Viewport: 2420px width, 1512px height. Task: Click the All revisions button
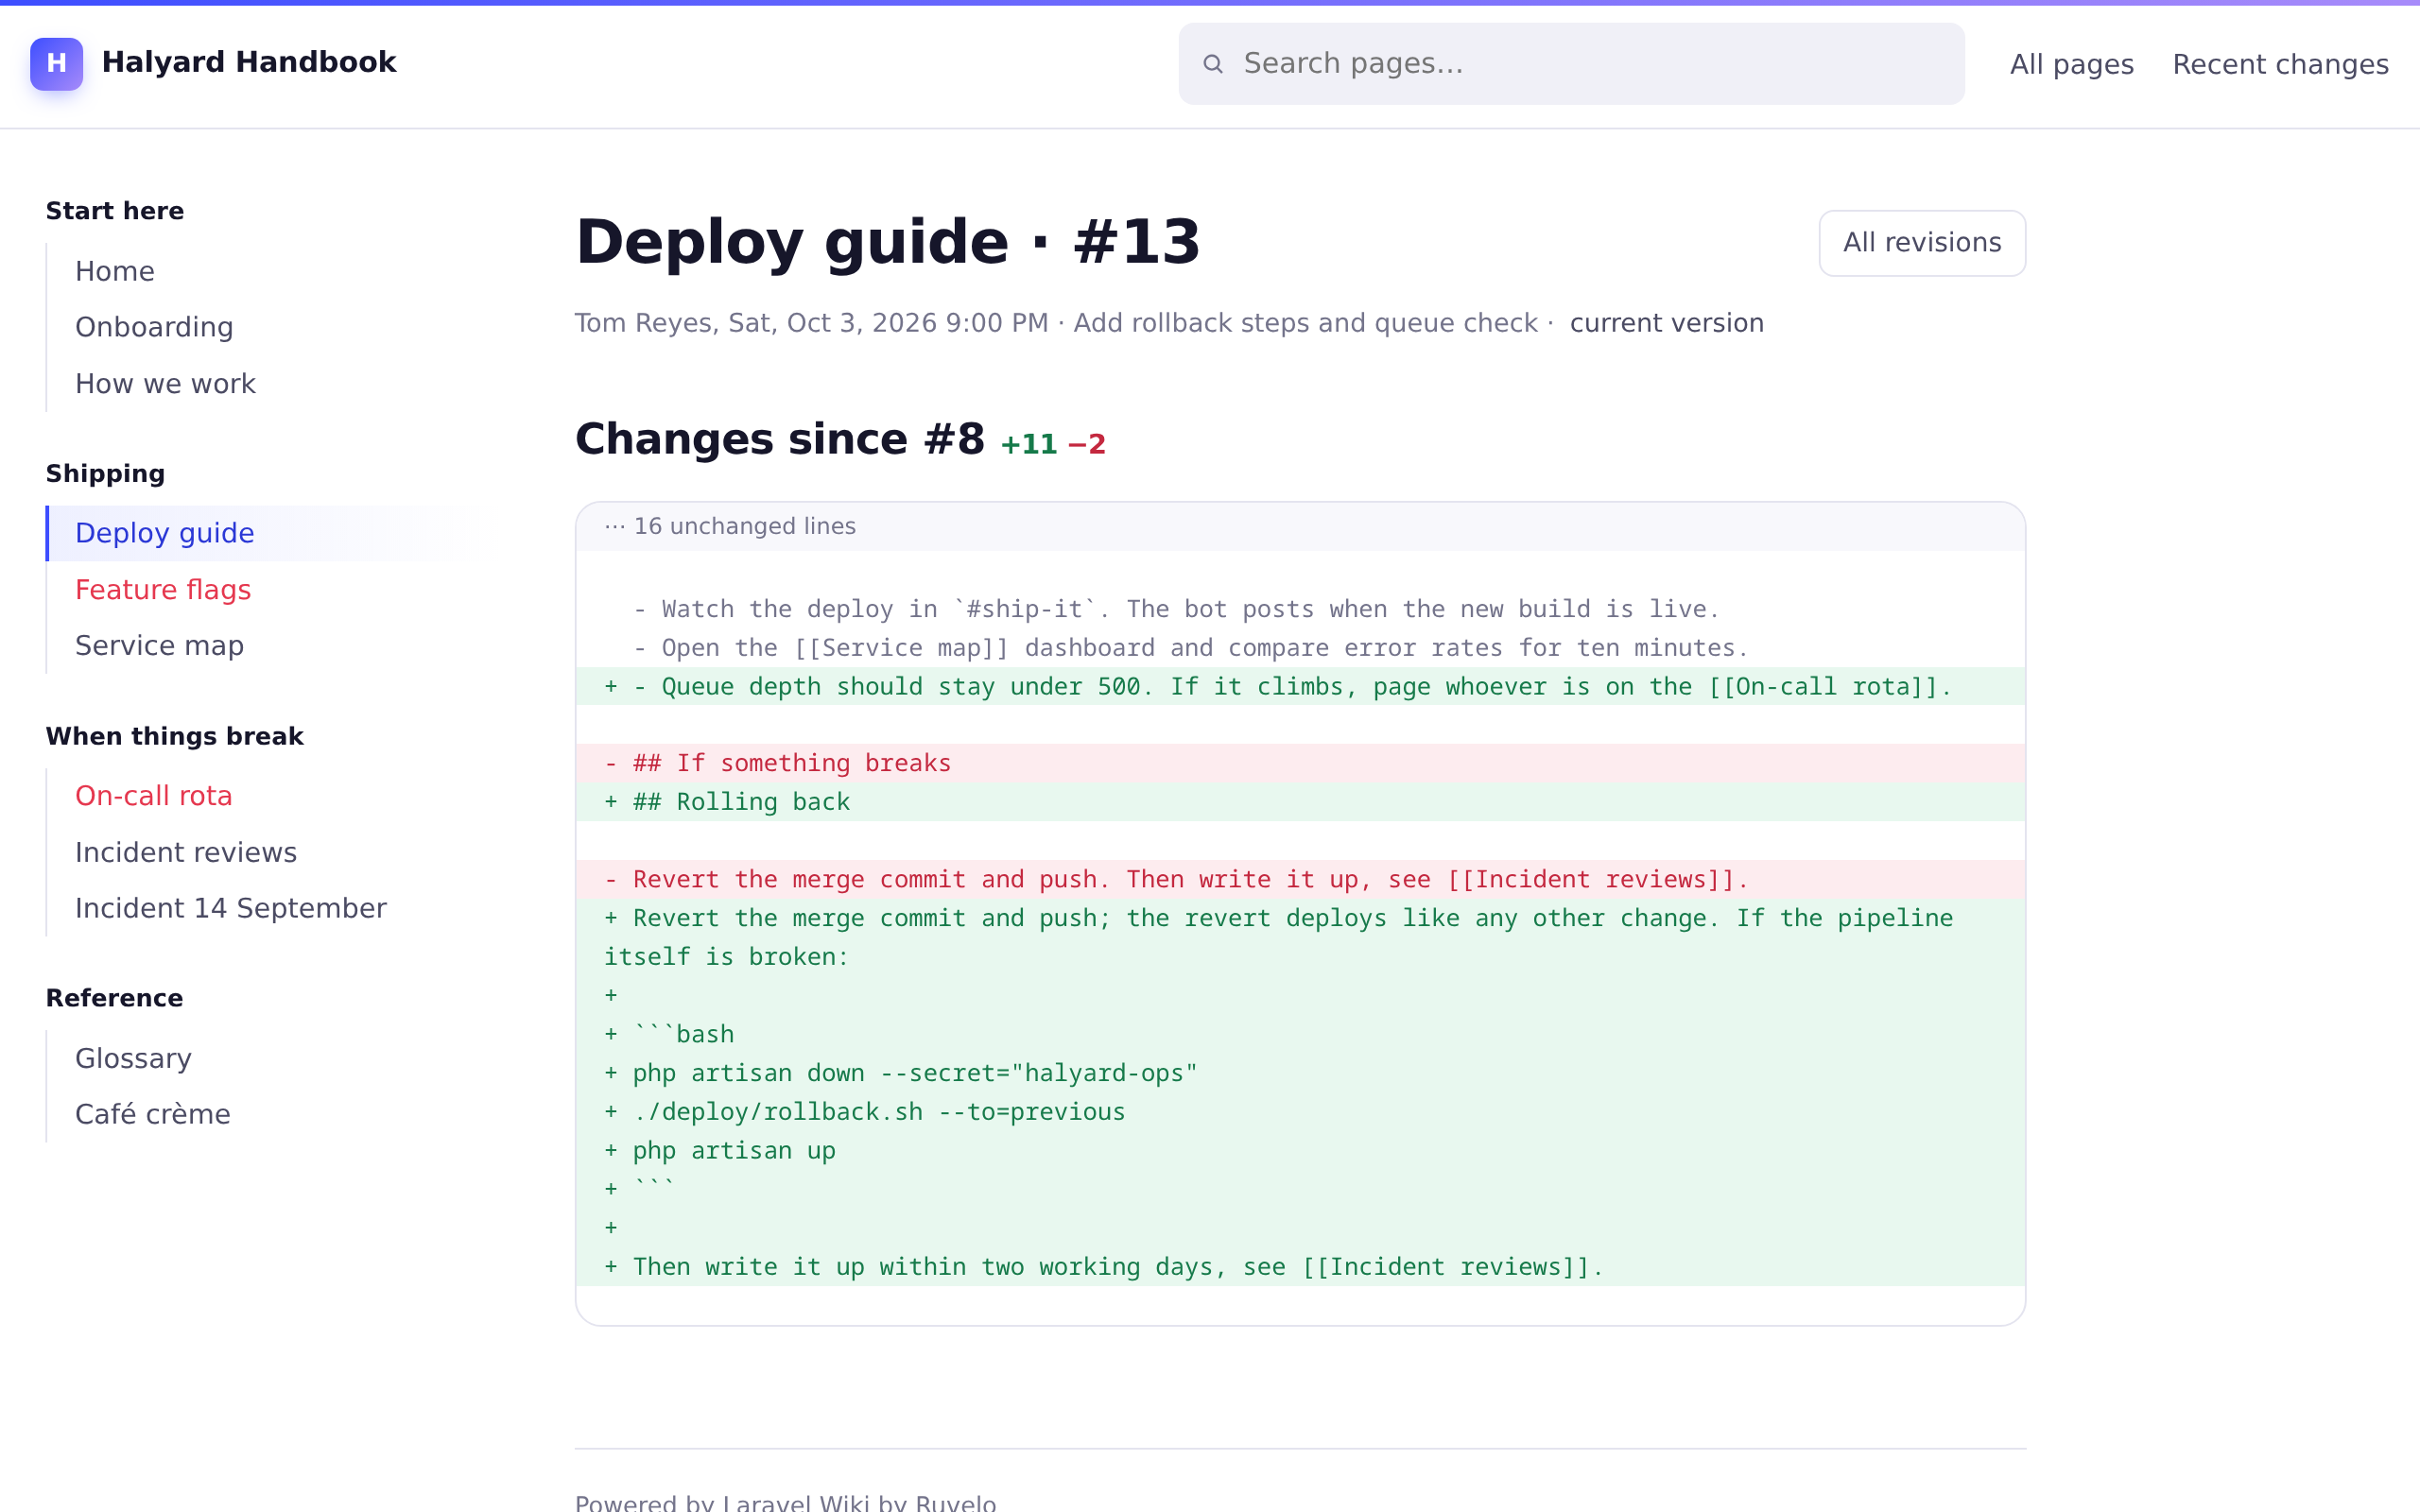(1921, 243)
